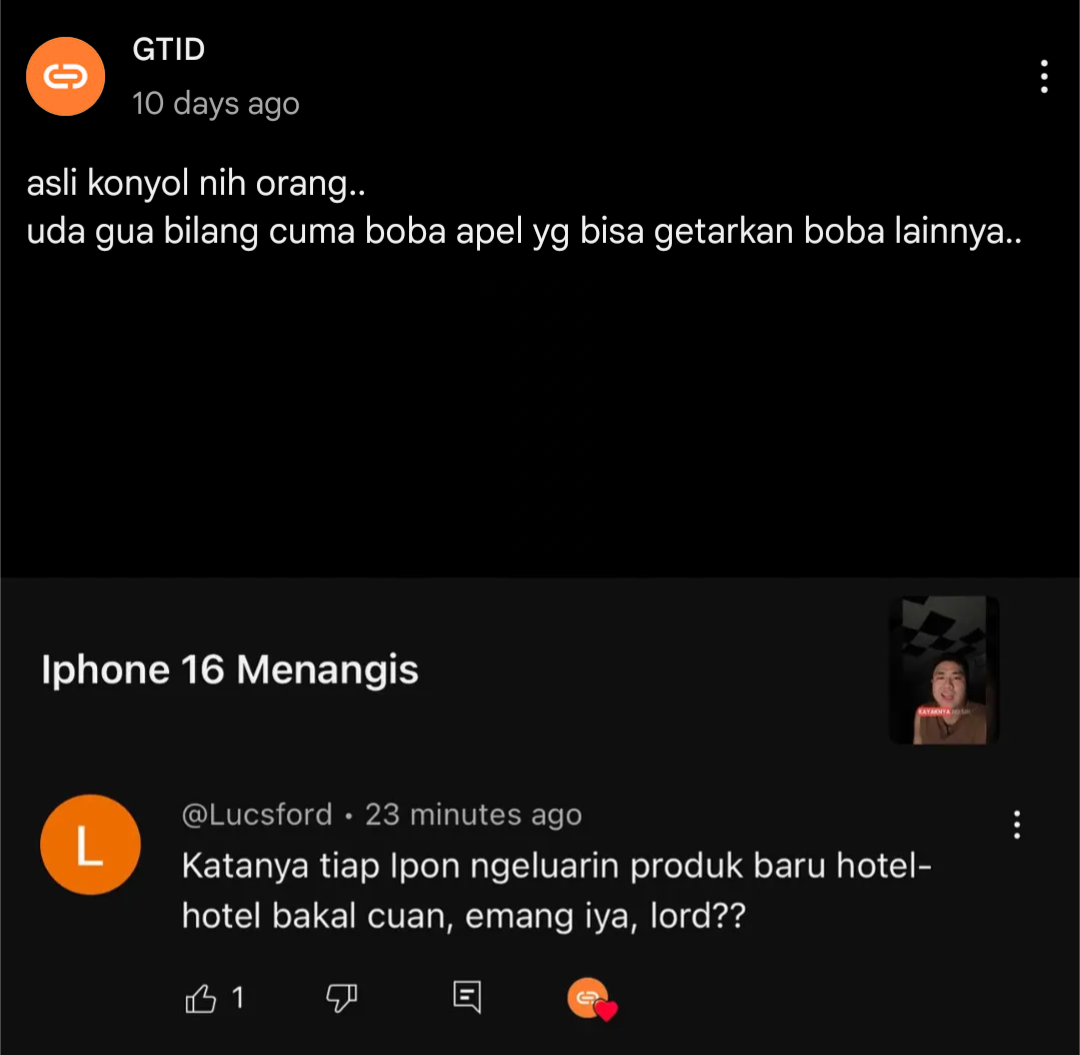Tap the creator heart badge
Image resolution: width=1080 pixels, height=1055 pixels.
tap(592, 999)
